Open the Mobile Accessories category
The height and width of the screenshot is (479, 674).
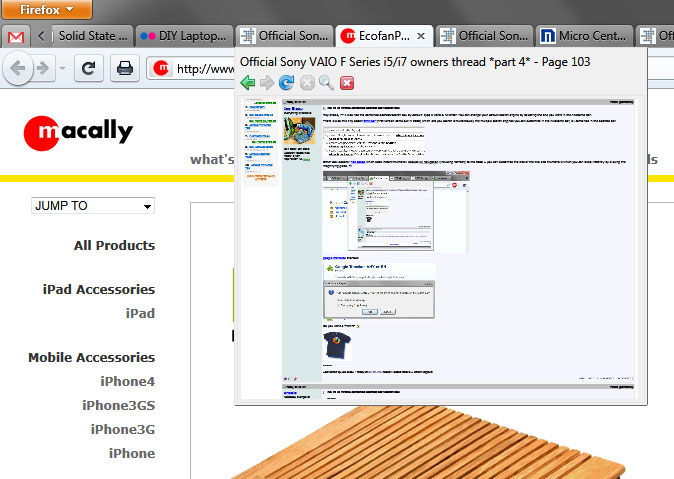click(x=92, y=357)
